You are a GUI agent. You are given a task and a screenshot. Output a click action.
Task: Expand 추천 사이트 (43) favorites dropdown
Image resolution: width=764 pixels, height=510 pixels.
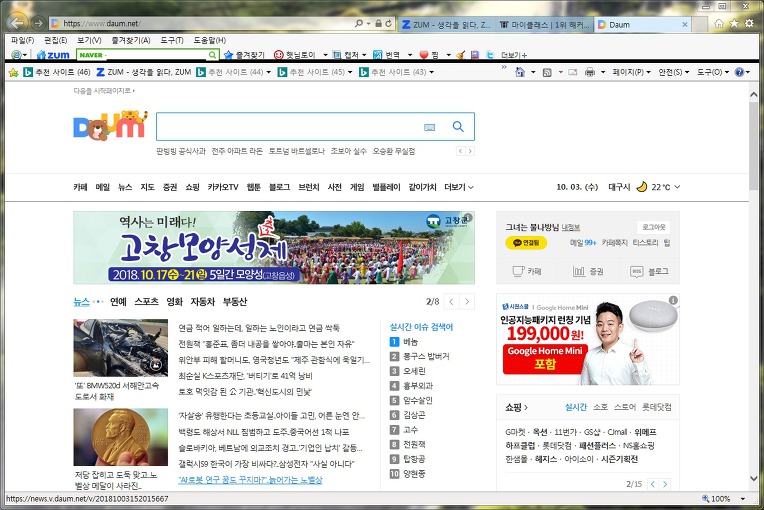(x=431, y=72)
